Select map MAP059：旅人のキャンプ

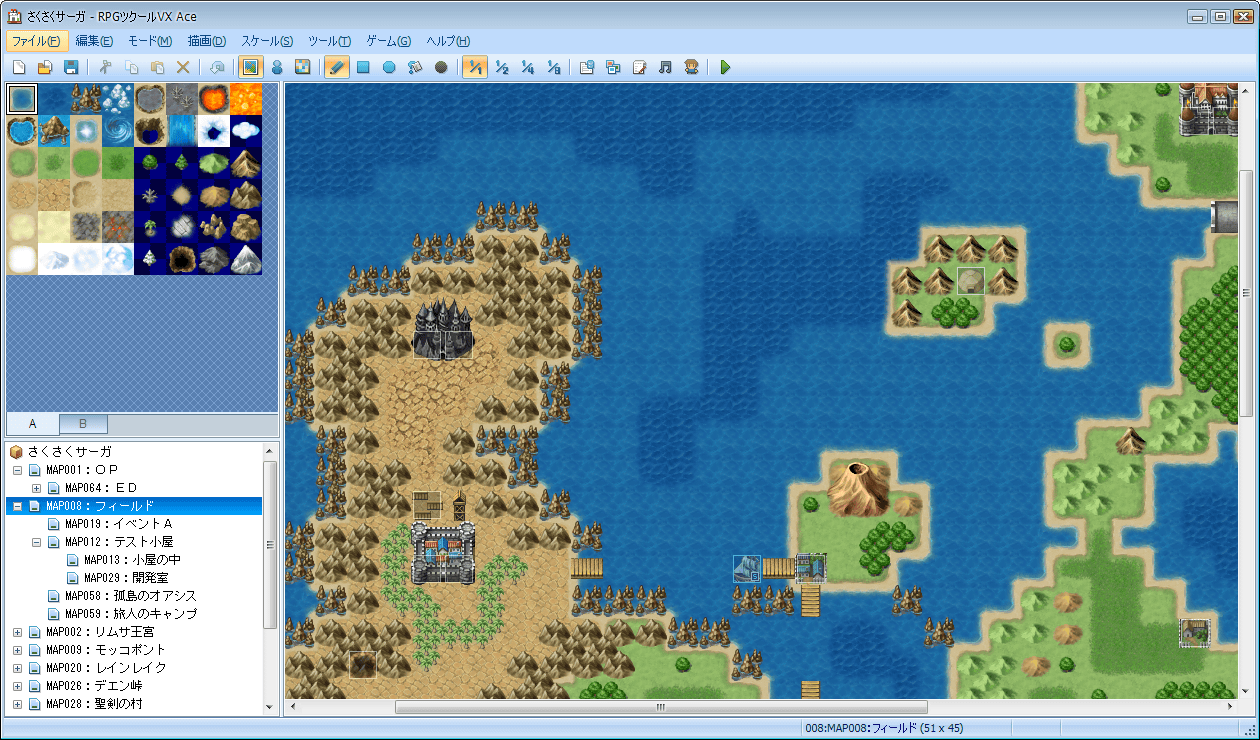coord(131,614)
